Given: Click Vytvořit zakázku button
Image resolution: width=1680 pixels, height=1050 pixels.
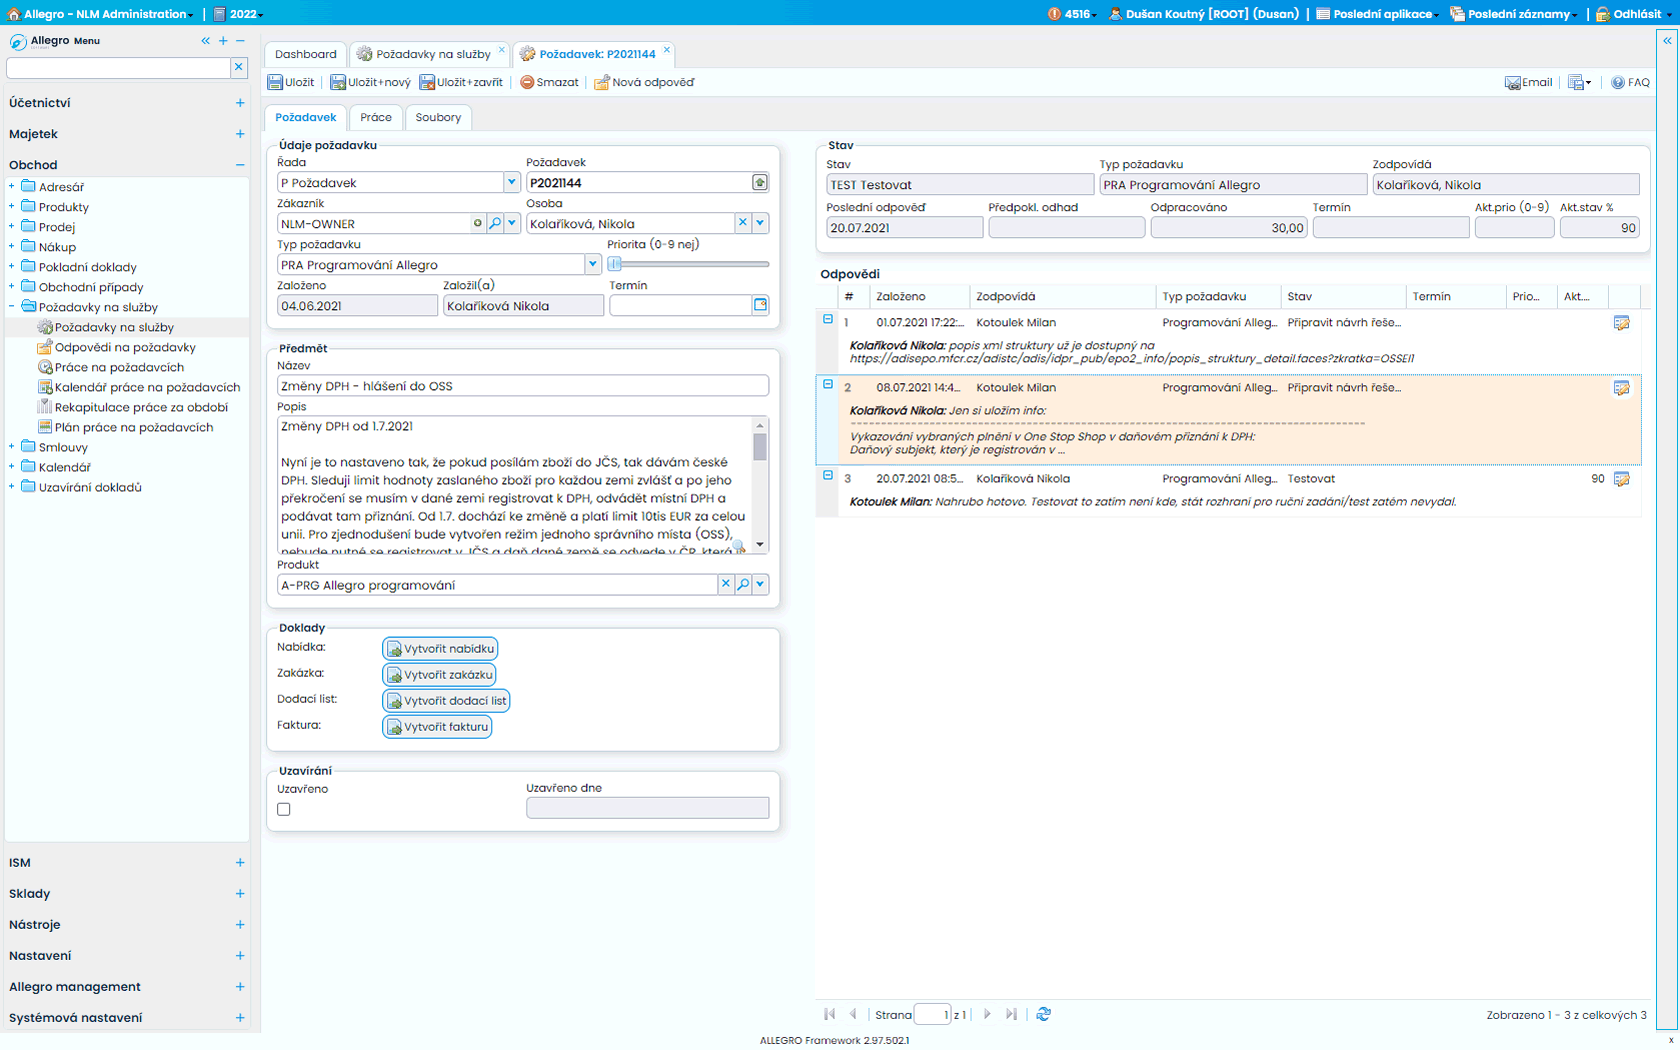Looking at the screenshot, I should click(439, 674).
